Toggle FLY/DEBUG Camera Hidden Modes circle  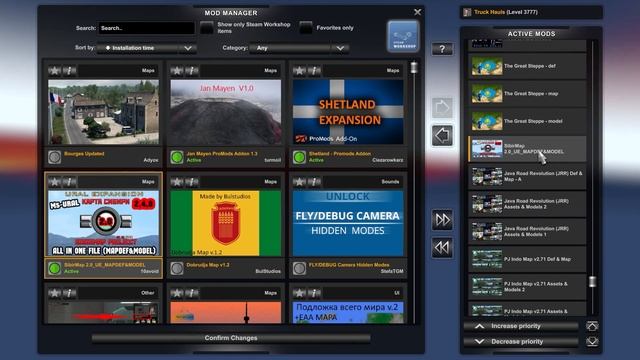tap(299, 268)
